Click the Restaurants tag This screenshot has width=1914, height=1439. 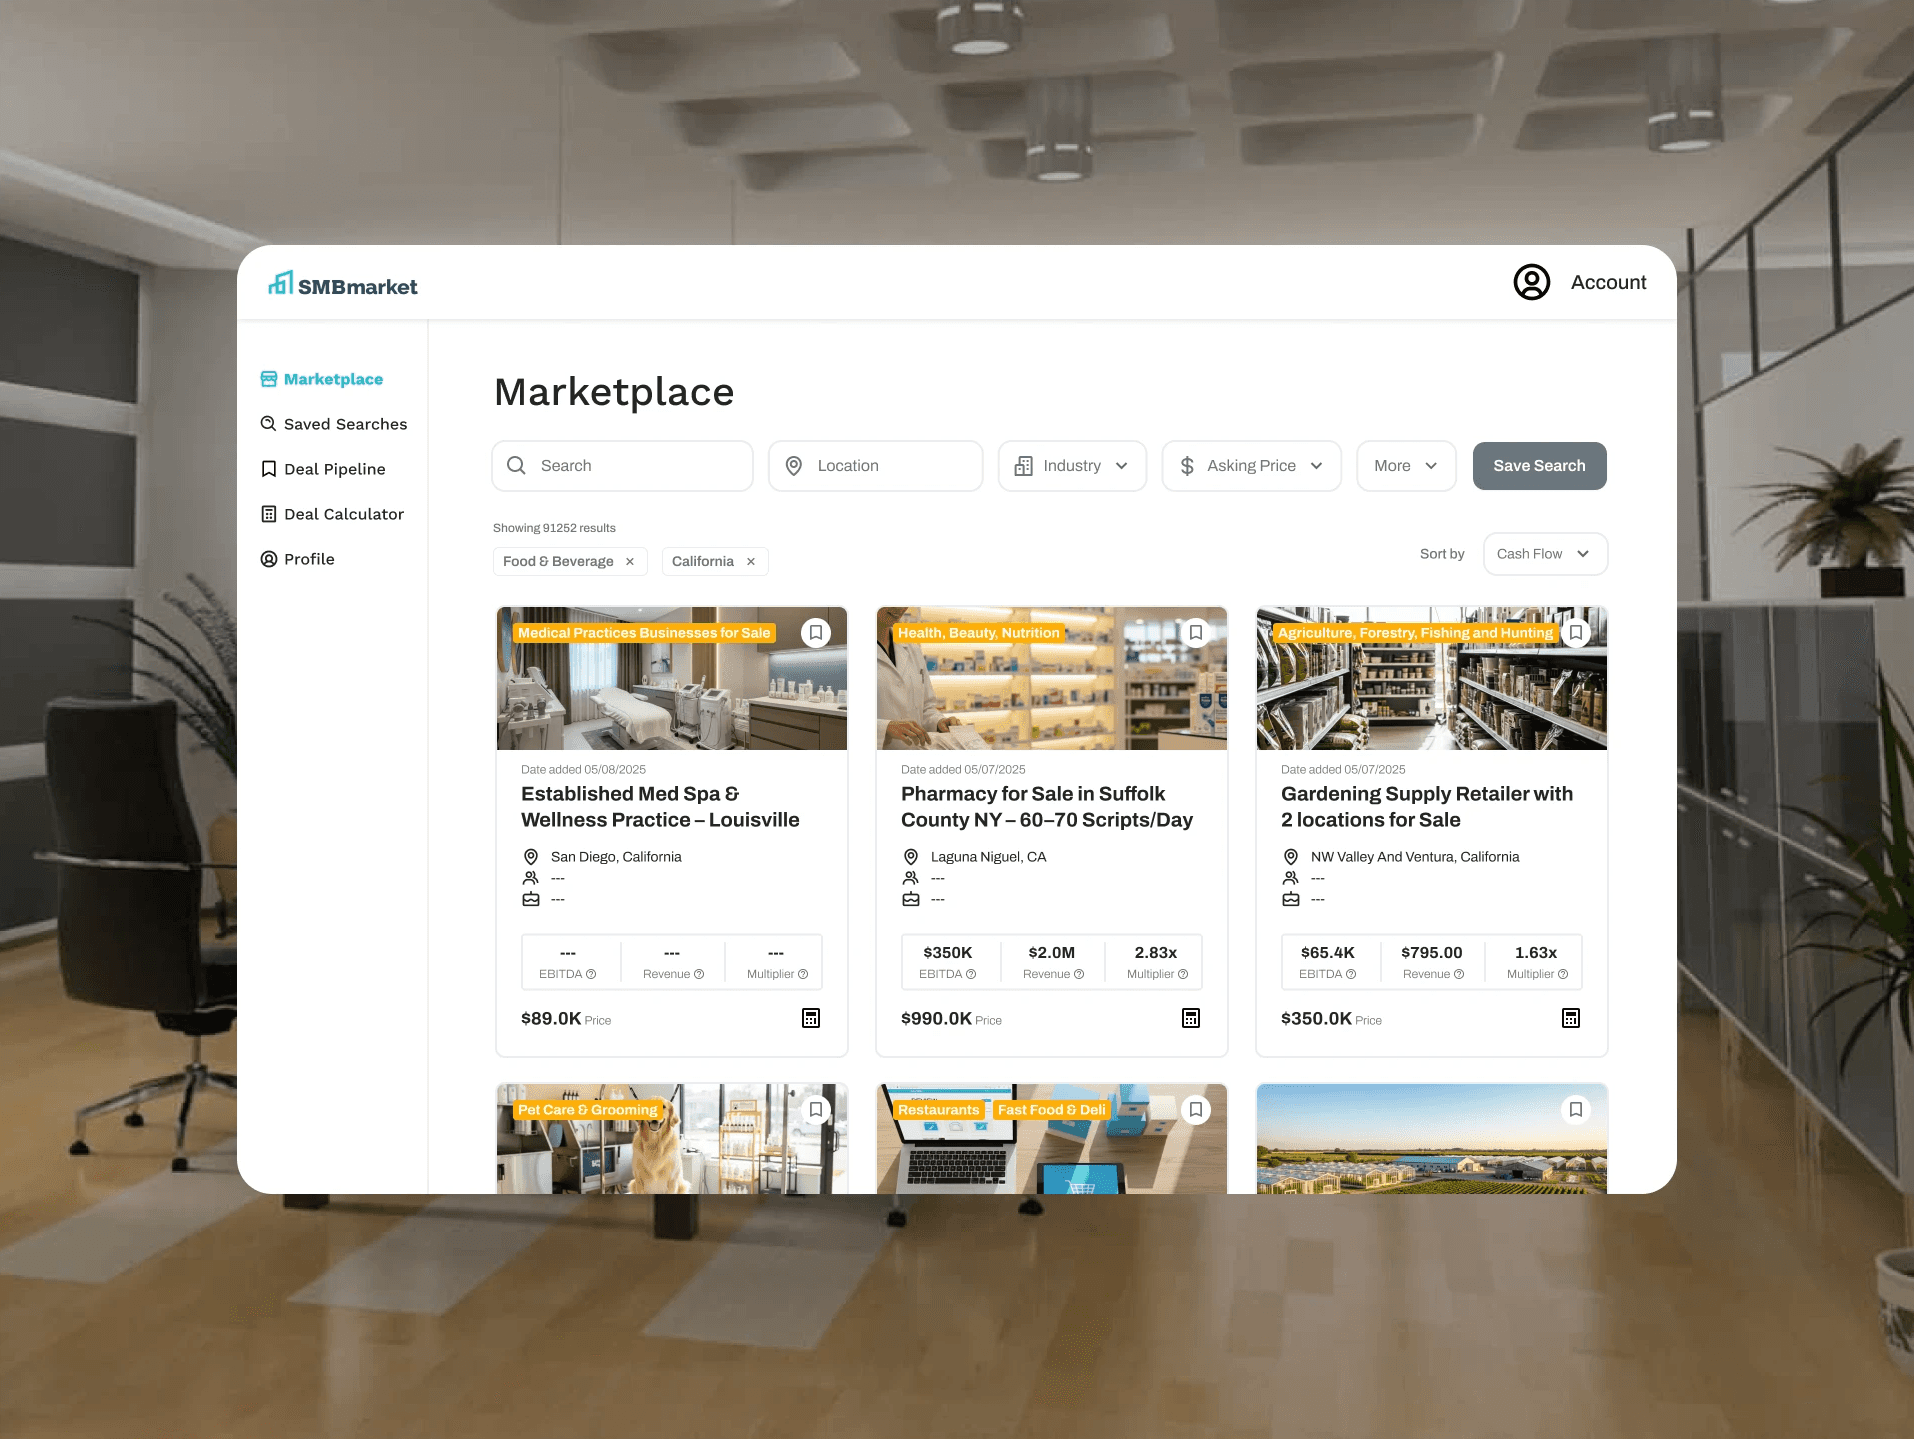coord(938,1110)
